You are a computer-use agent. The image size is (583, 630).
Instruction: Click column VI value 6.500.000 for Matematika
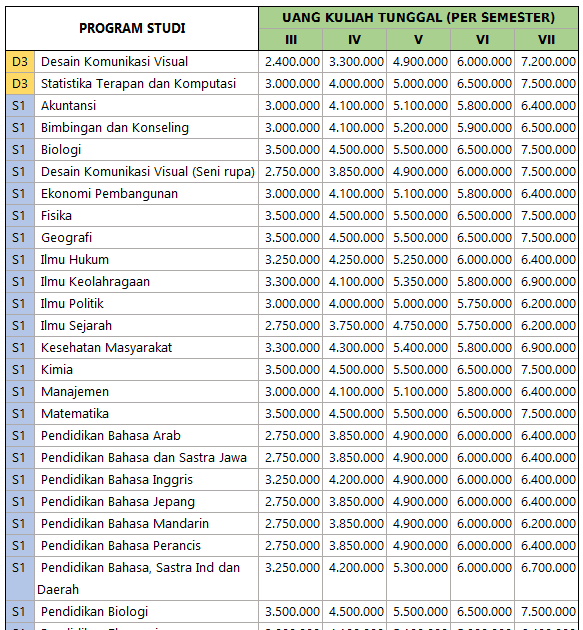point(484,413)
